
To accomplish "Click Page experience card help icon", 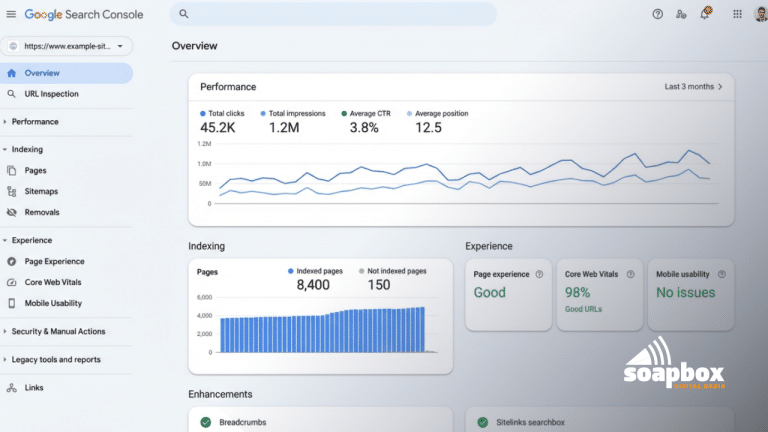I will (539, 274).
